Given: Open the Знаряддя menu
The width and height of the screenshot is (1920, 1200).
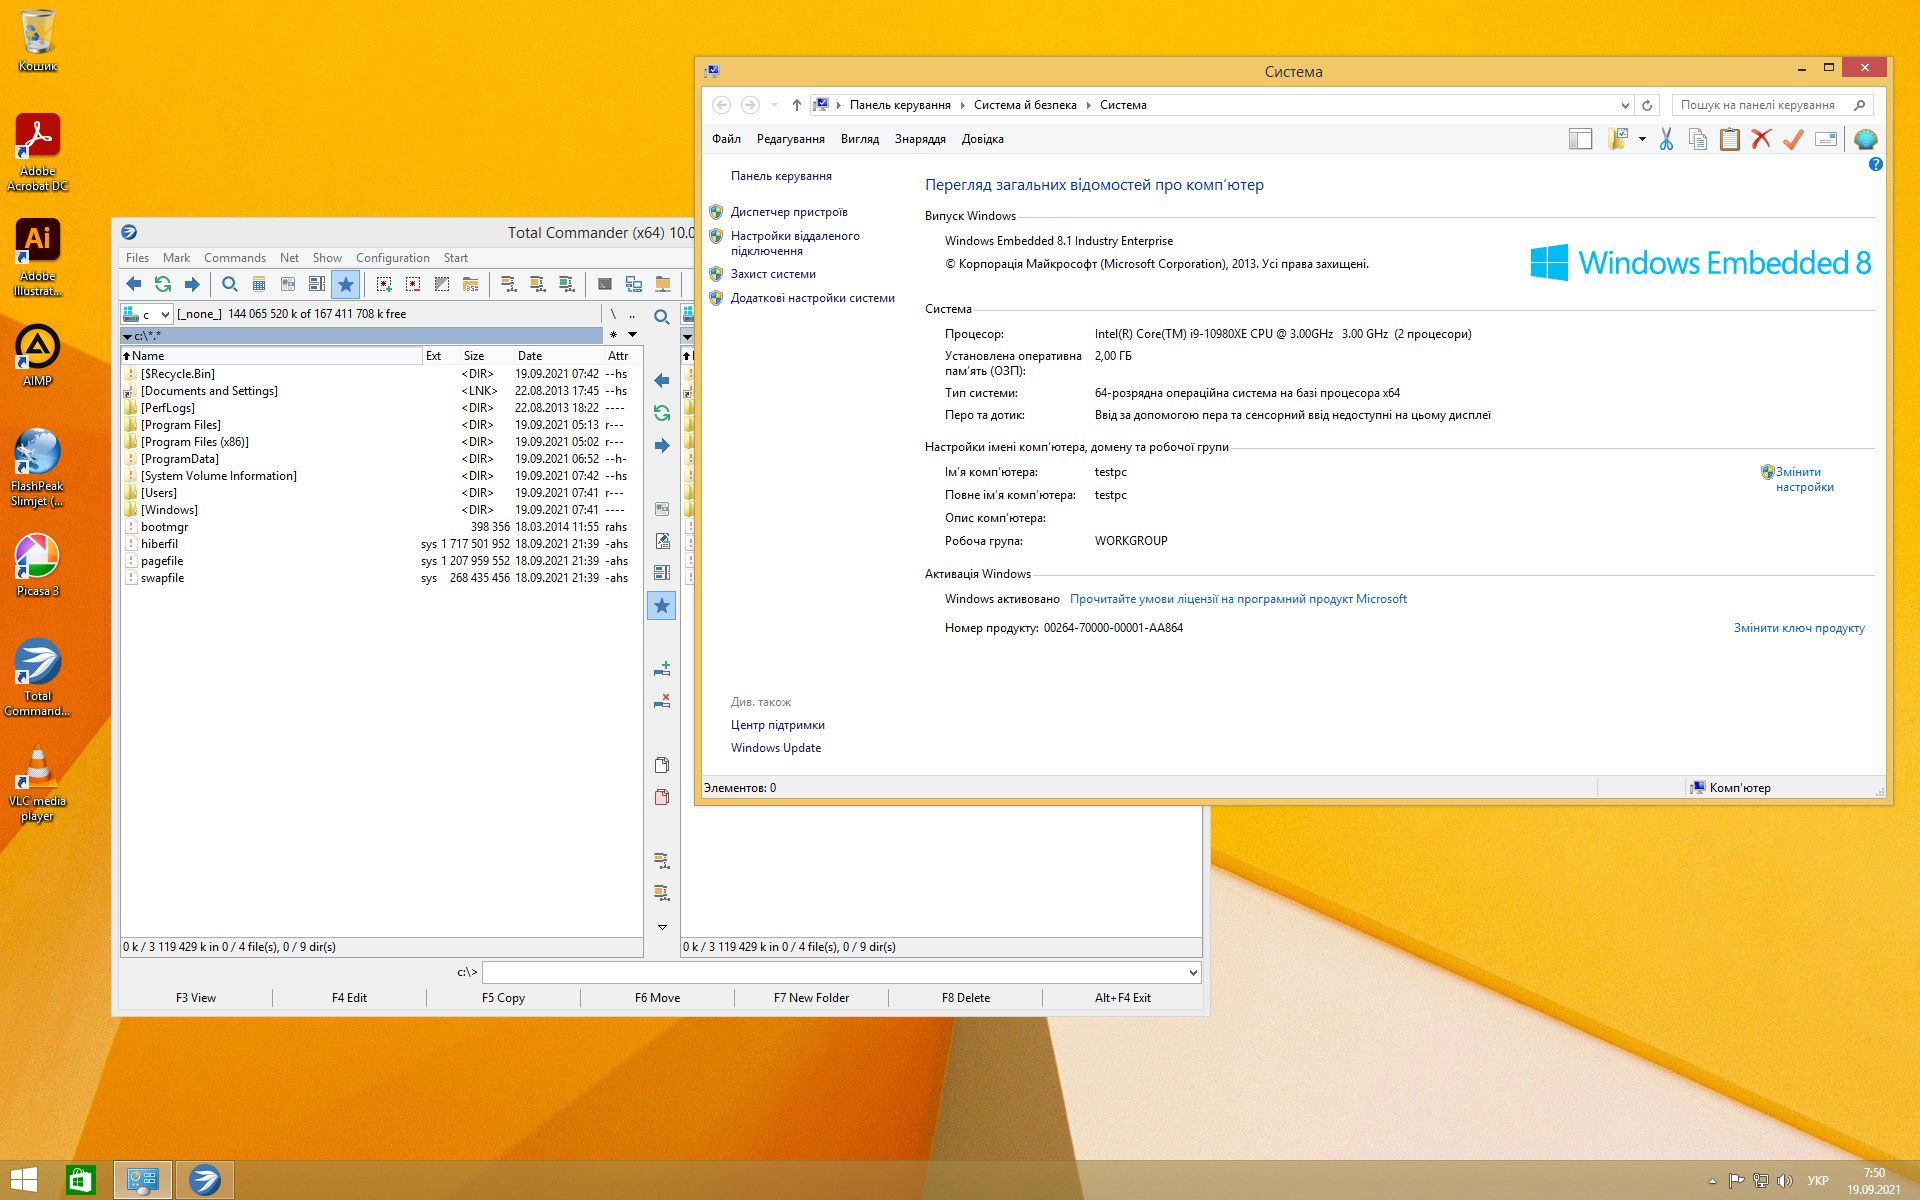Looking at the screenshot, I should tap(919, 139).
